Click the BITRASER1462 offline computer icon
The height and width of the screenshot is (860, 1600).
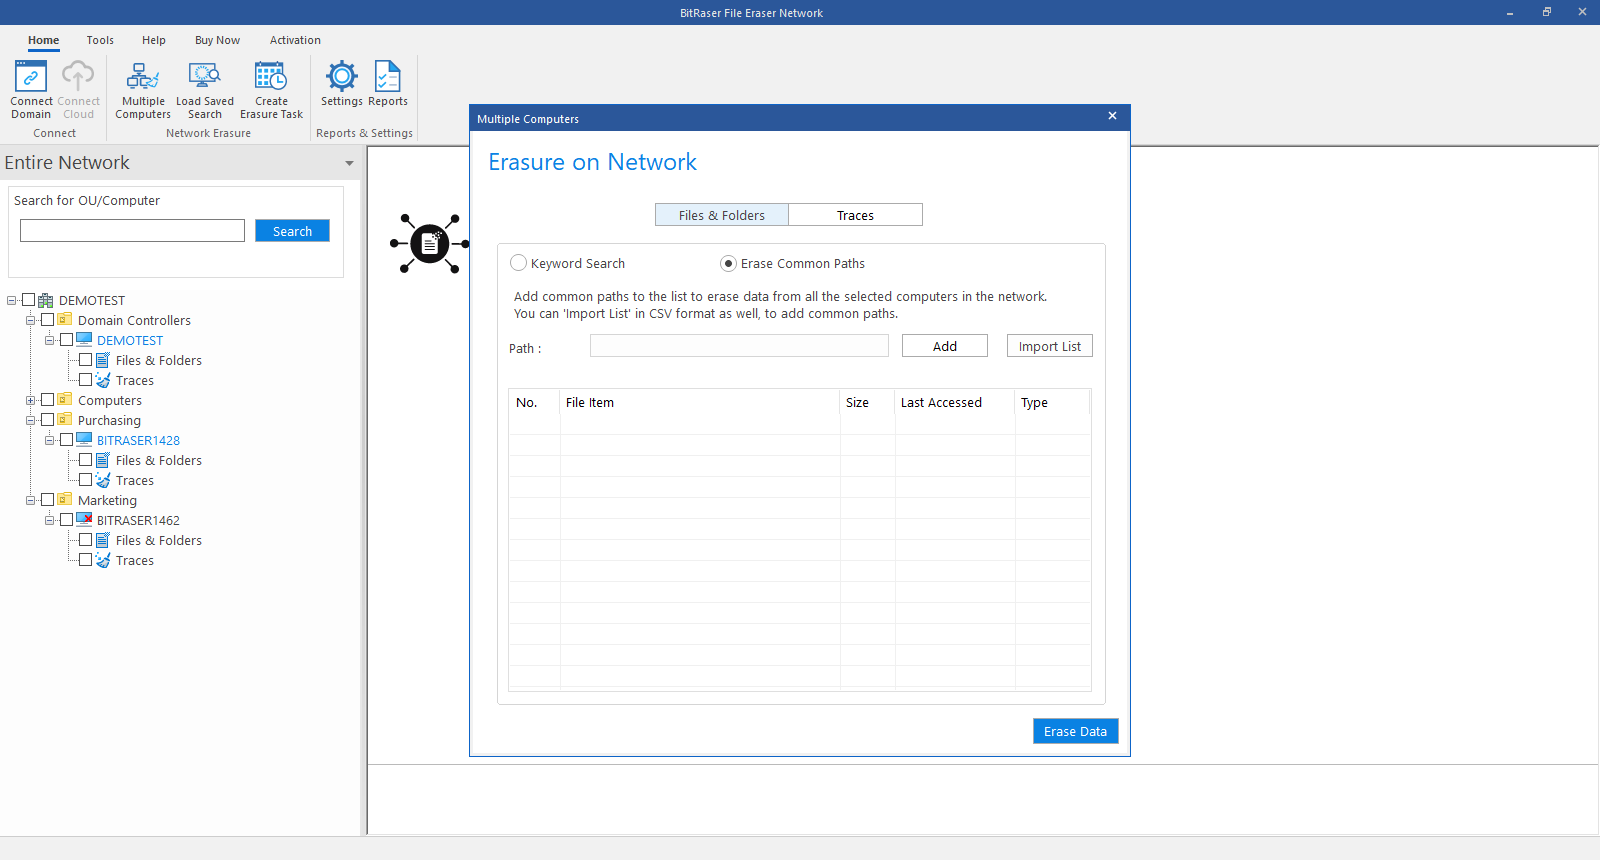[x=84, y=520]
